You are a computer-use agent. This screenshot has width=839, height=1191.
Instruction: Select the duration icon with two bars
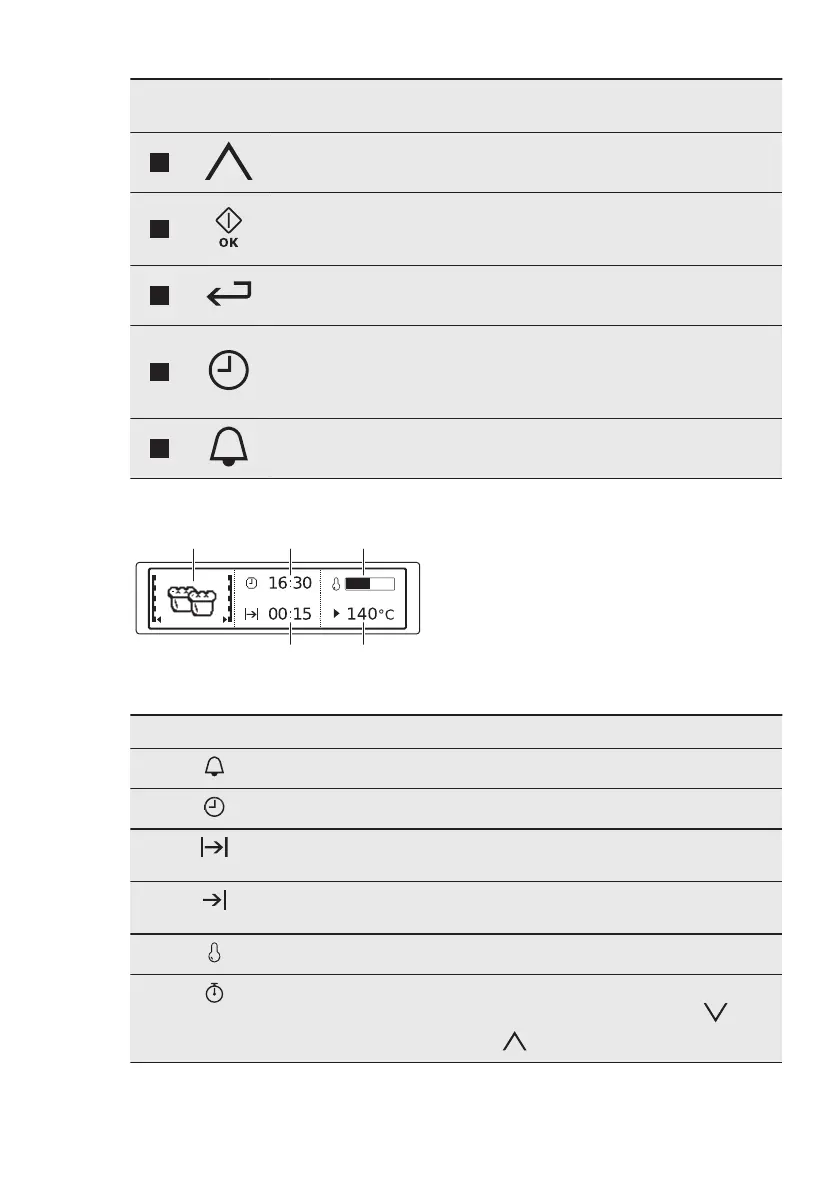215,849
